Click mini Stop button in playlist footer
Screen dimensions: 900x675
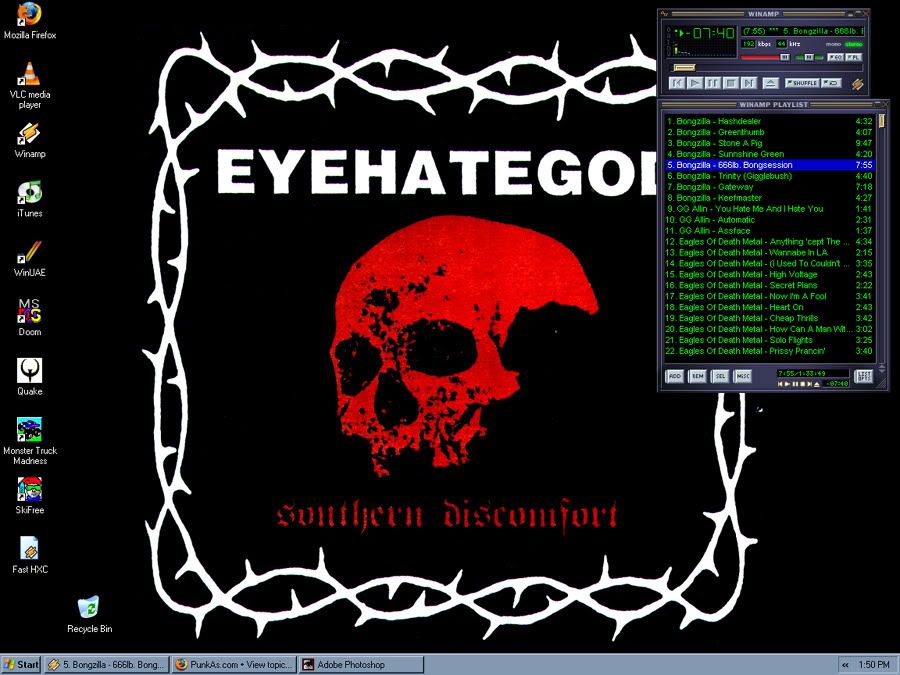click(802, 384)
